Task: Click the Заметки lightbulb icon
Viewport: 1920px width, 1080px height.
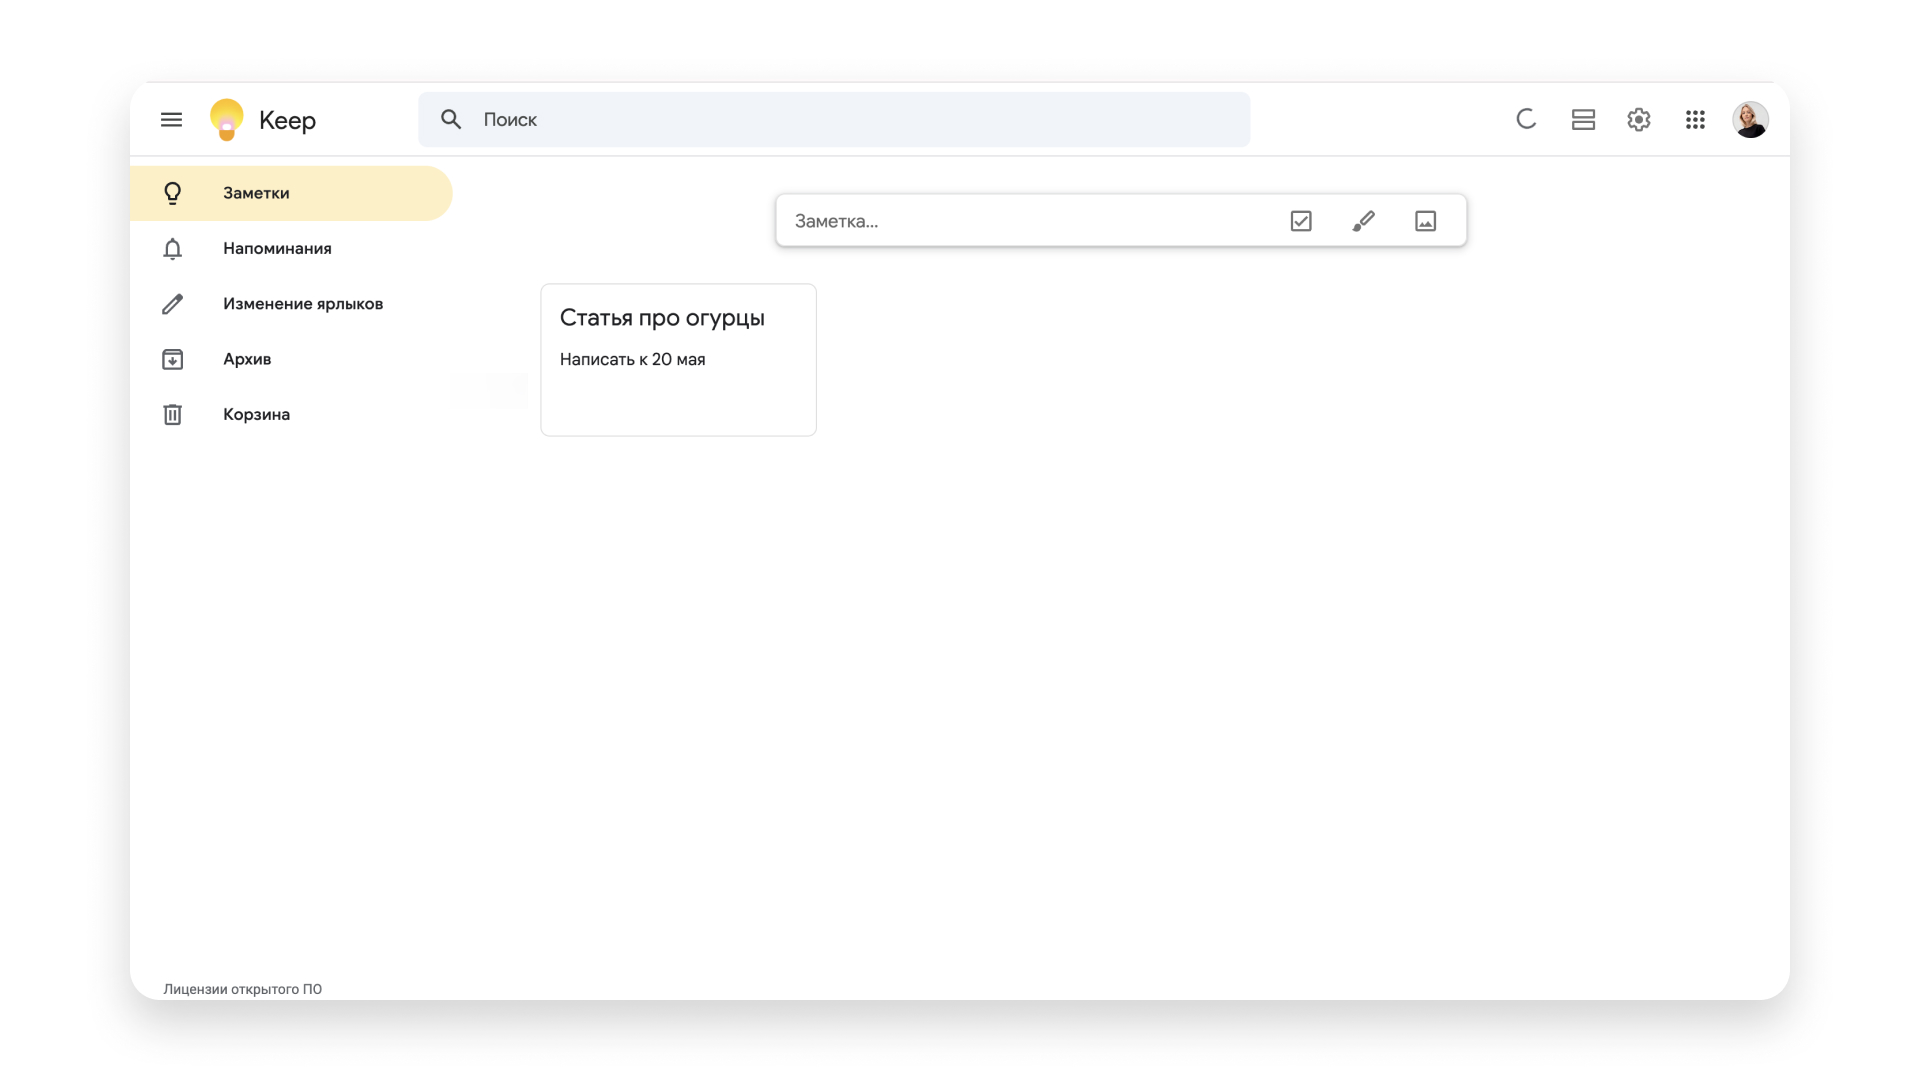Action: click(172, 193)
